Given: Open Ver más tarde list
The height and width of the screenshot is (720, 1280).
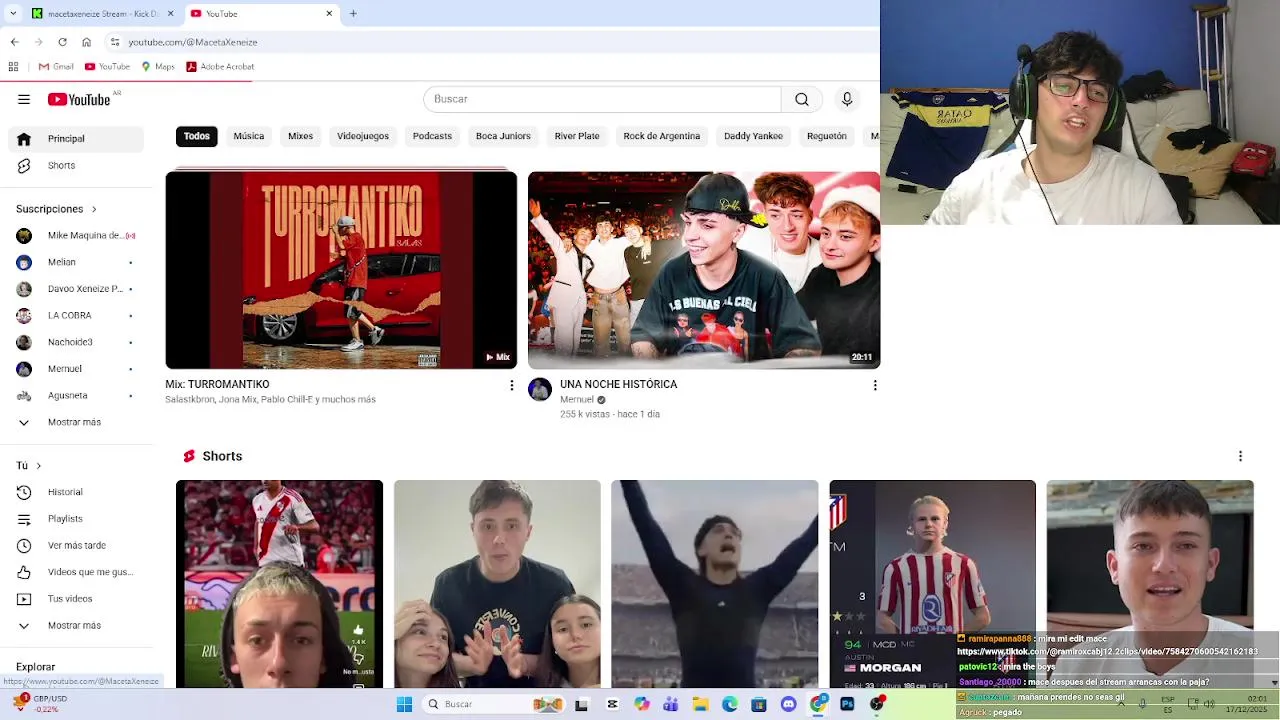Looking at the screenshot, I should (x=76, y=545).
